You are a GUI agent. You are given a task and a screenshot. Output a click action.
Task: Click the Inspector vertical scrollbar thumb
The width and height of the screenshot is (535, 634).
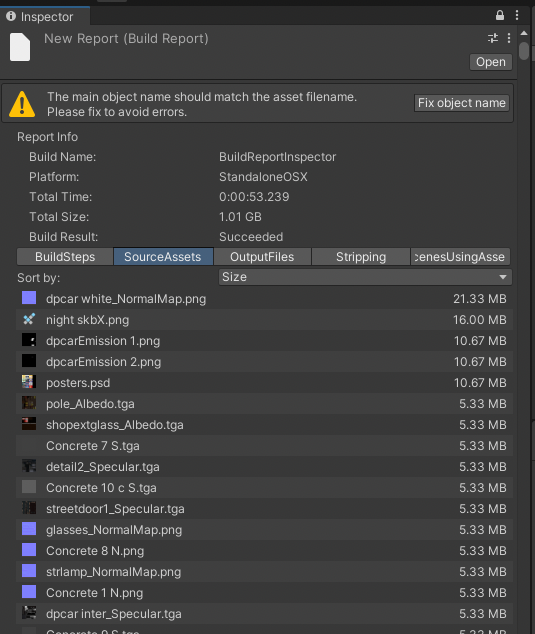[x=524, y=51]
